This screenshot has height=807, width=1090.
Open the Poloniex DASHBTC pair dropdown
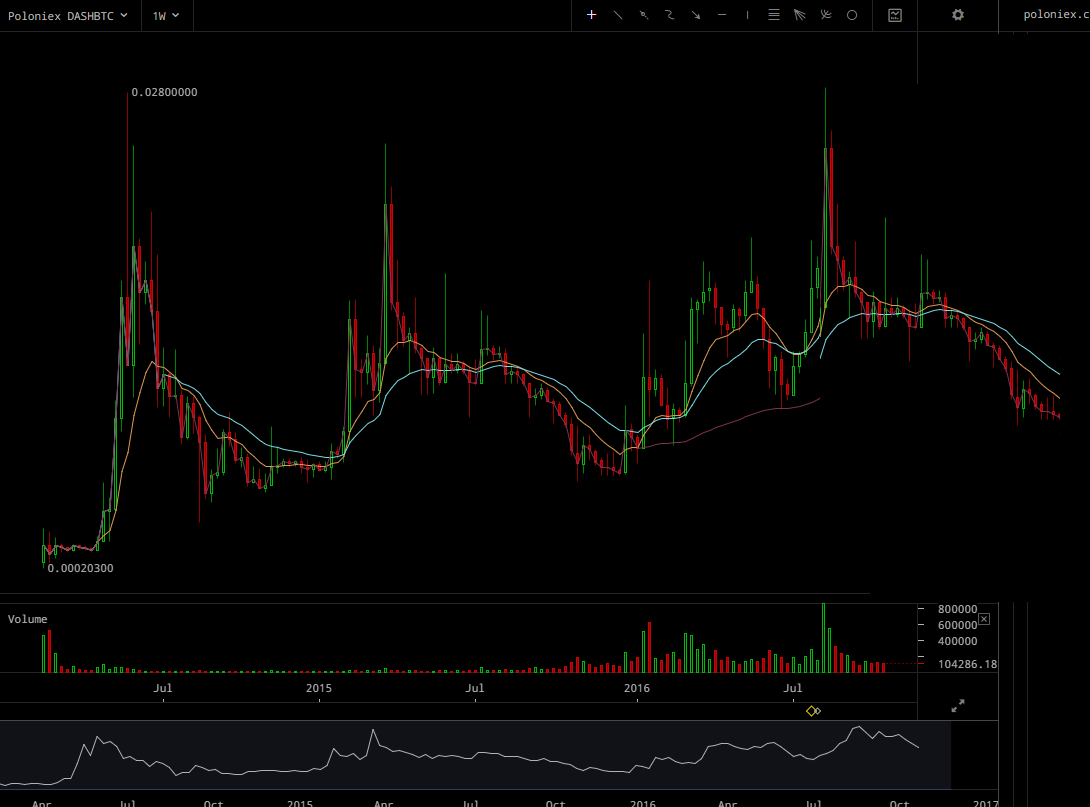point(67,15)
